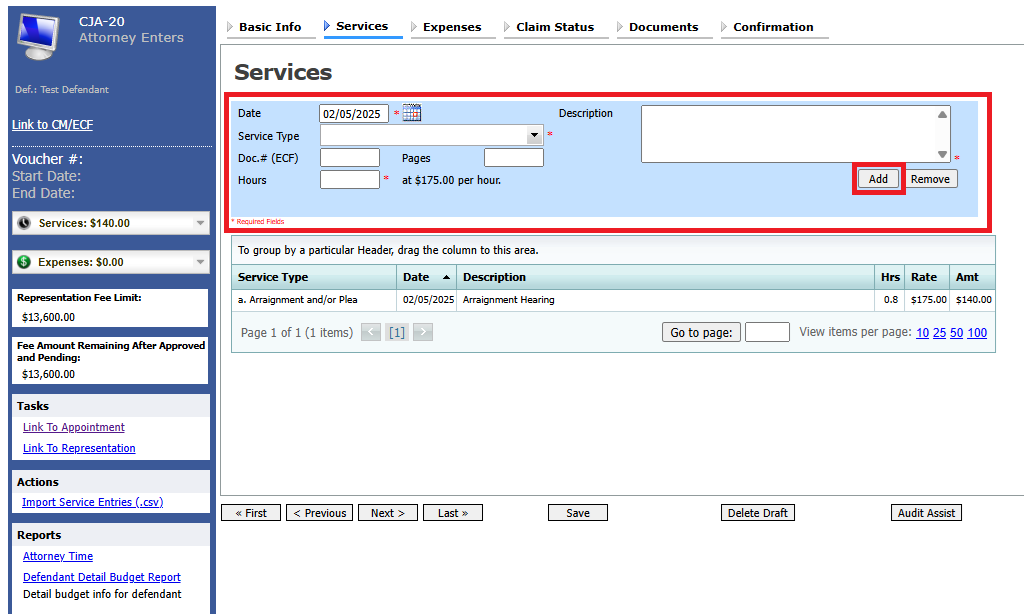Image resolution: width=1024 pixels, height=614 pixels.
Task: Open the Claim Status tab
Action: point(554,27)
